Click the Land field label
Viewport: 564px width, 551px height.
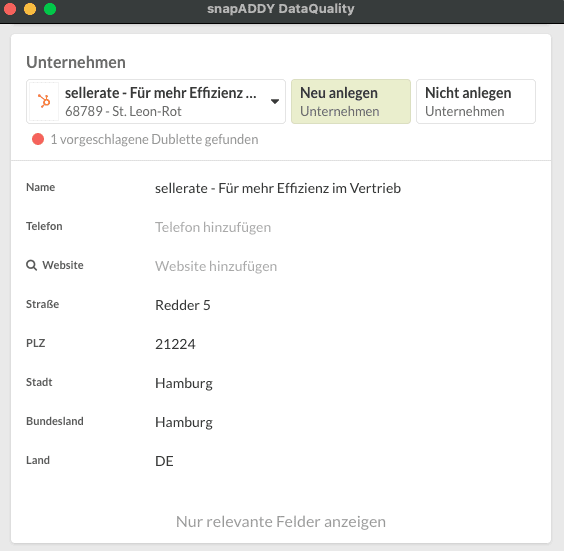pos(38,460)
